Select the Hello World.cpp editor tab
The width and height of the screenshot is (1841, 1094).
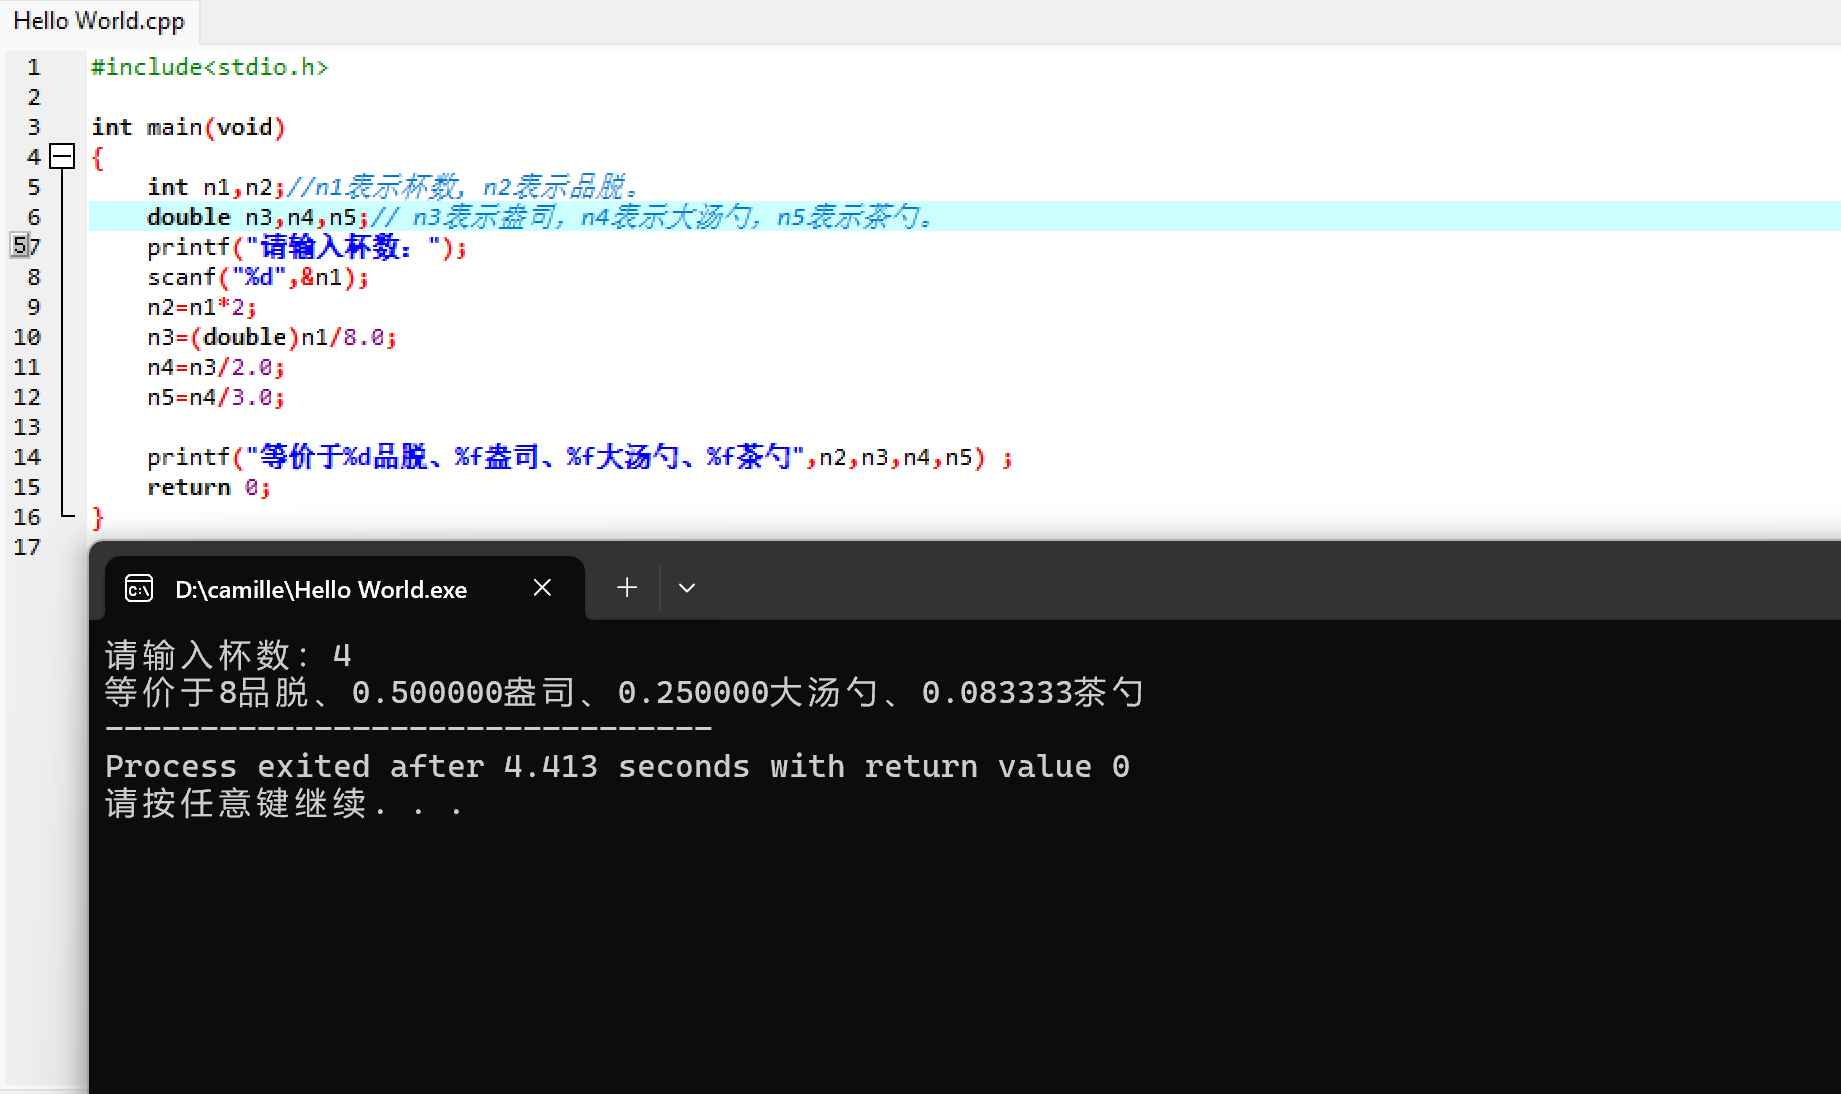pyautogui.click(x=99, y=21)
